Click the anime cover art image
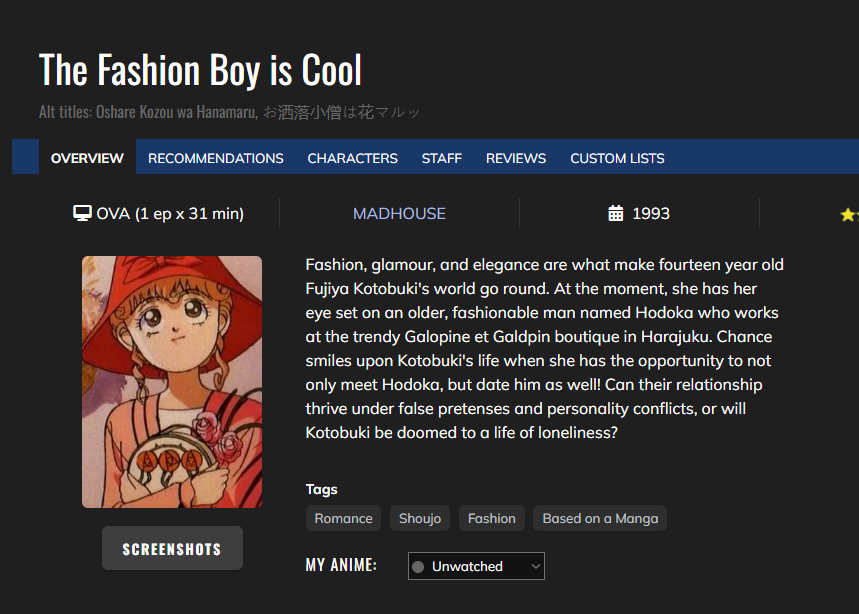859x614 pixels. [x=172, y=382]
